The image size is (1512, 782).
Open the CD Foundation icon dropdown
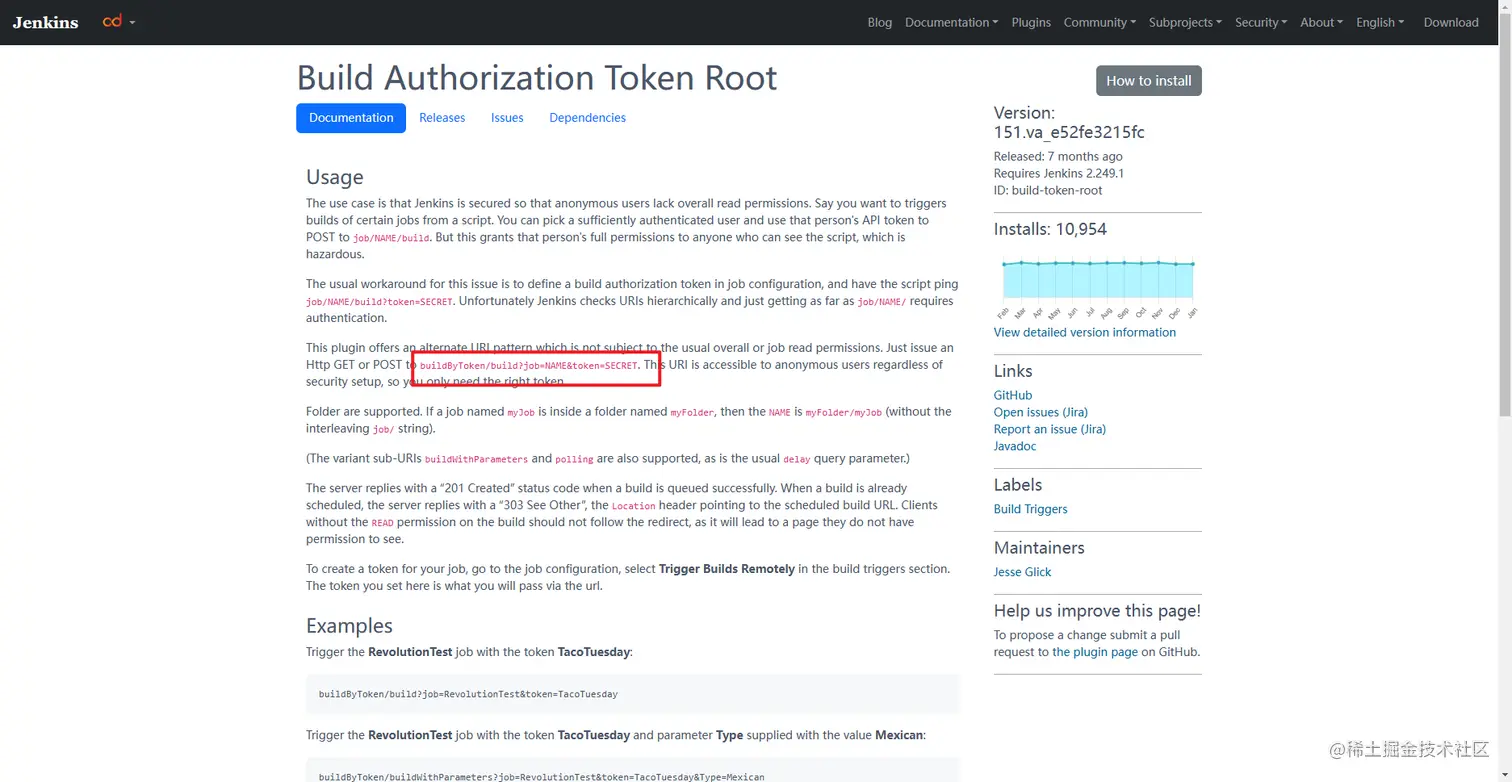coord(119,21)
